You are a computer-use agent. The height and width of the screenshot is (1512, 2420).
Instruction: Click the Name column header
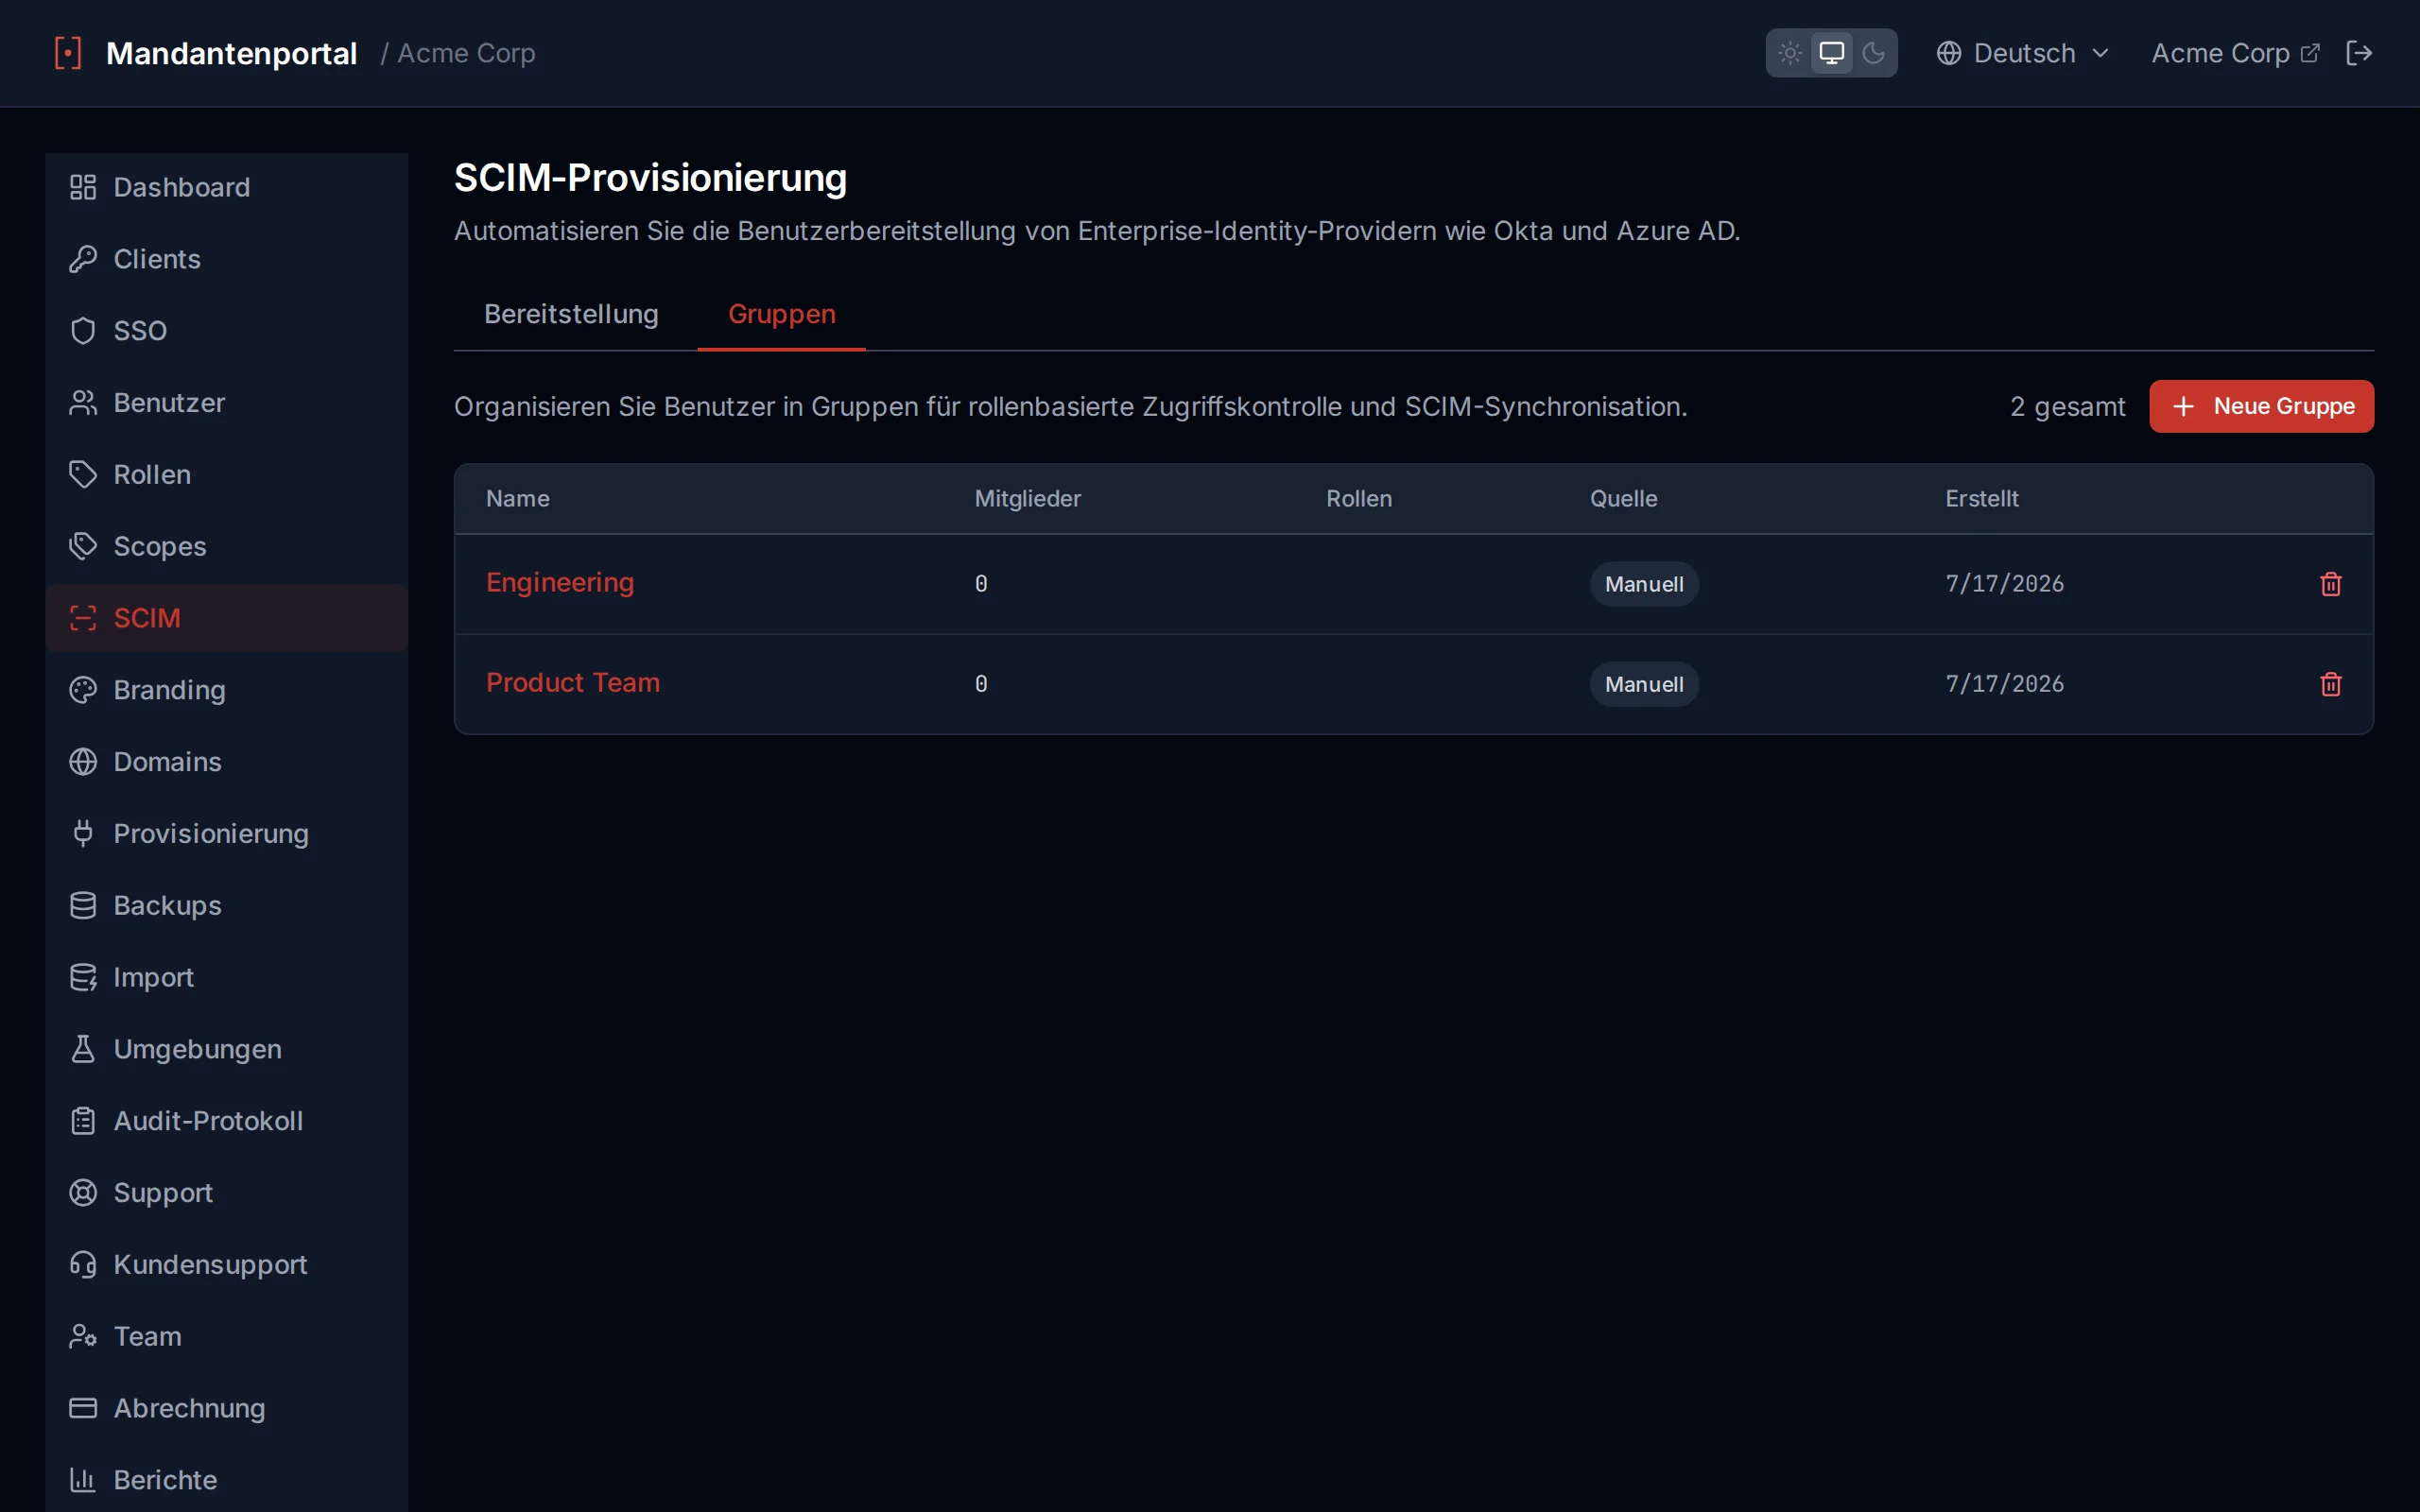[x=518, y=498]
